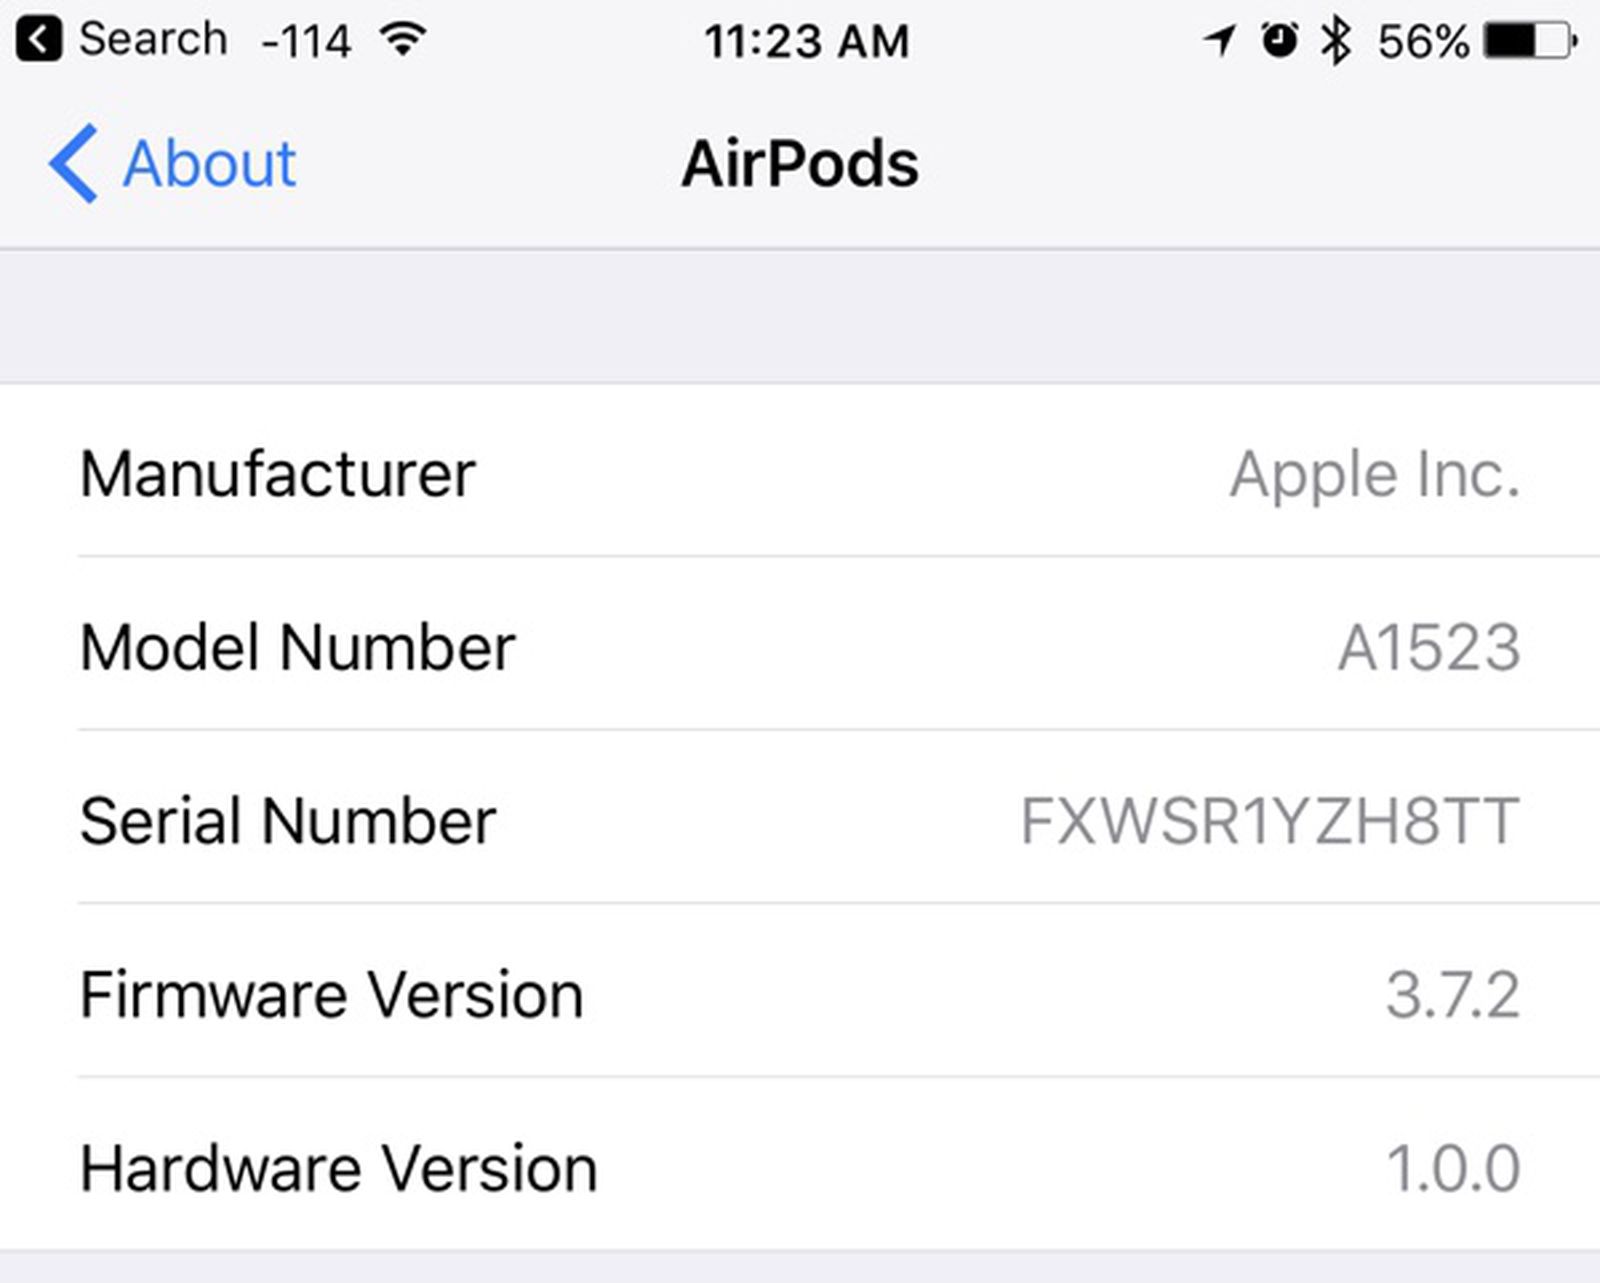Tap the blue back chevron
Image resolution: width=1600 pixels, height=1283 pixels.
73,163
